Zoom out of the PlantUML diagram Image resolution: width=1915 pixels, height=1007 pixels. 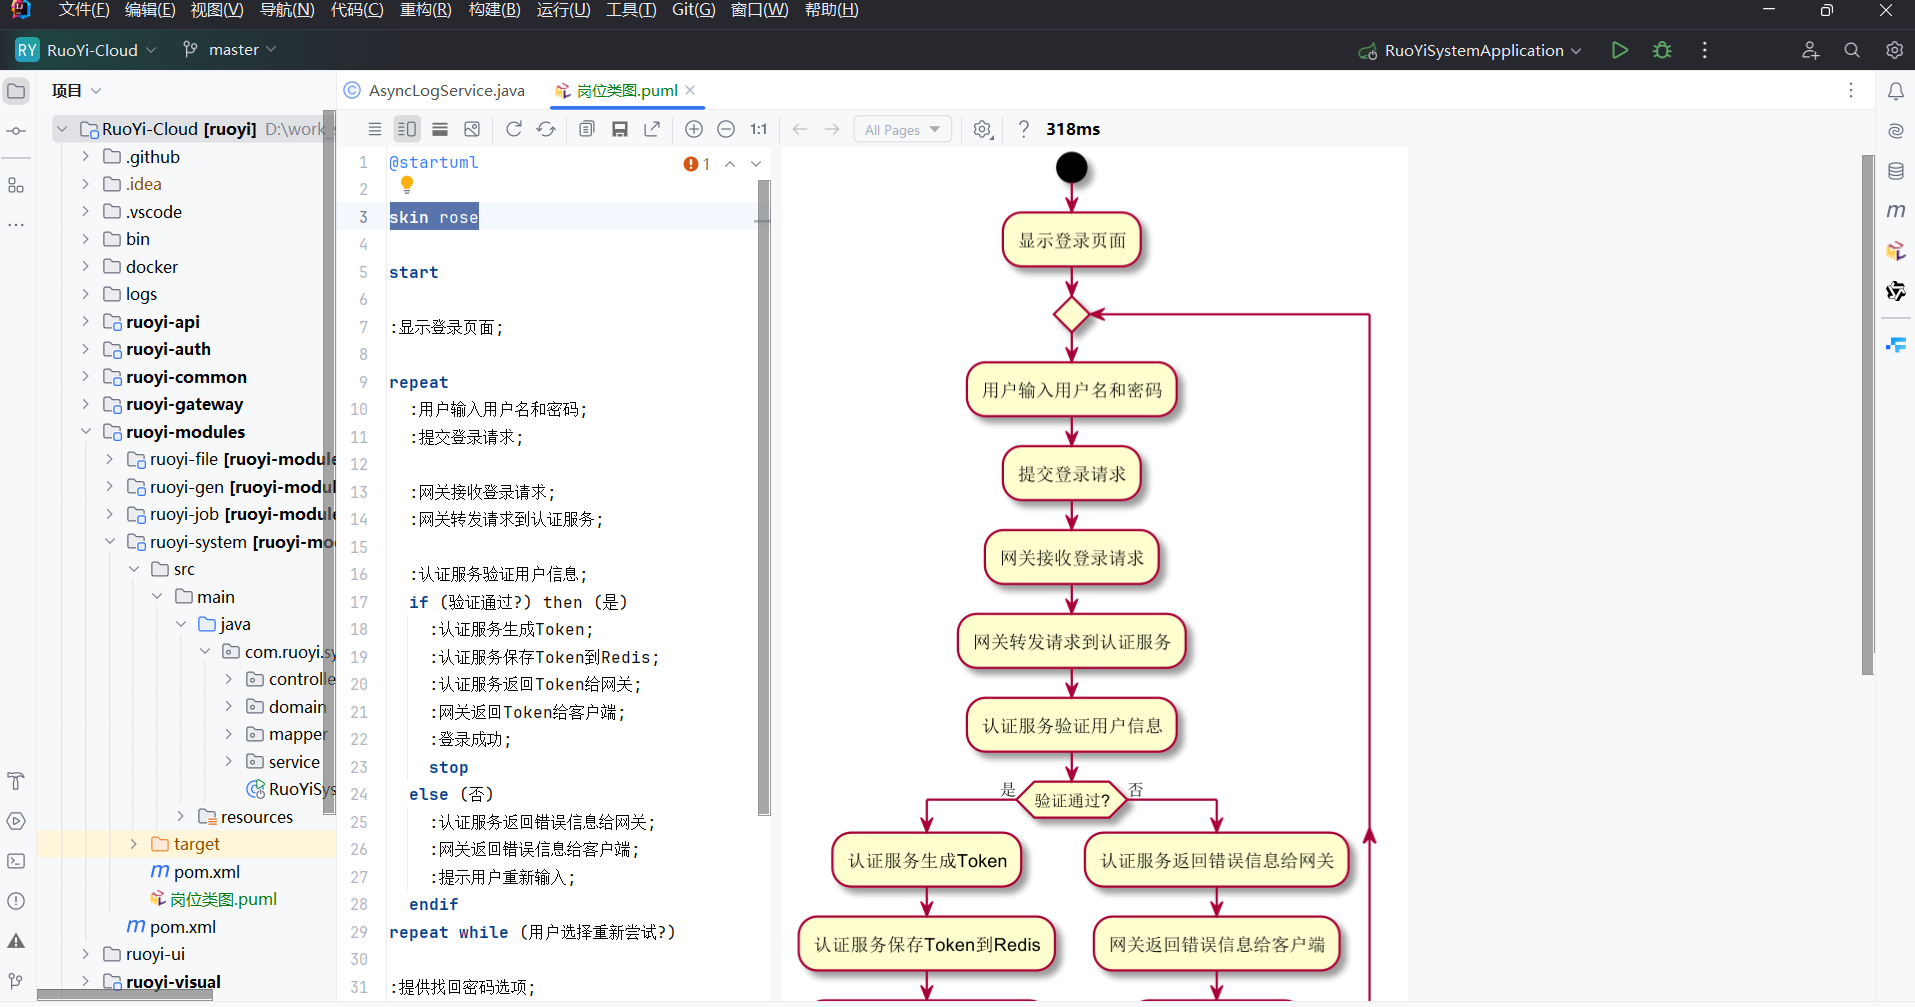coord(727,129)
